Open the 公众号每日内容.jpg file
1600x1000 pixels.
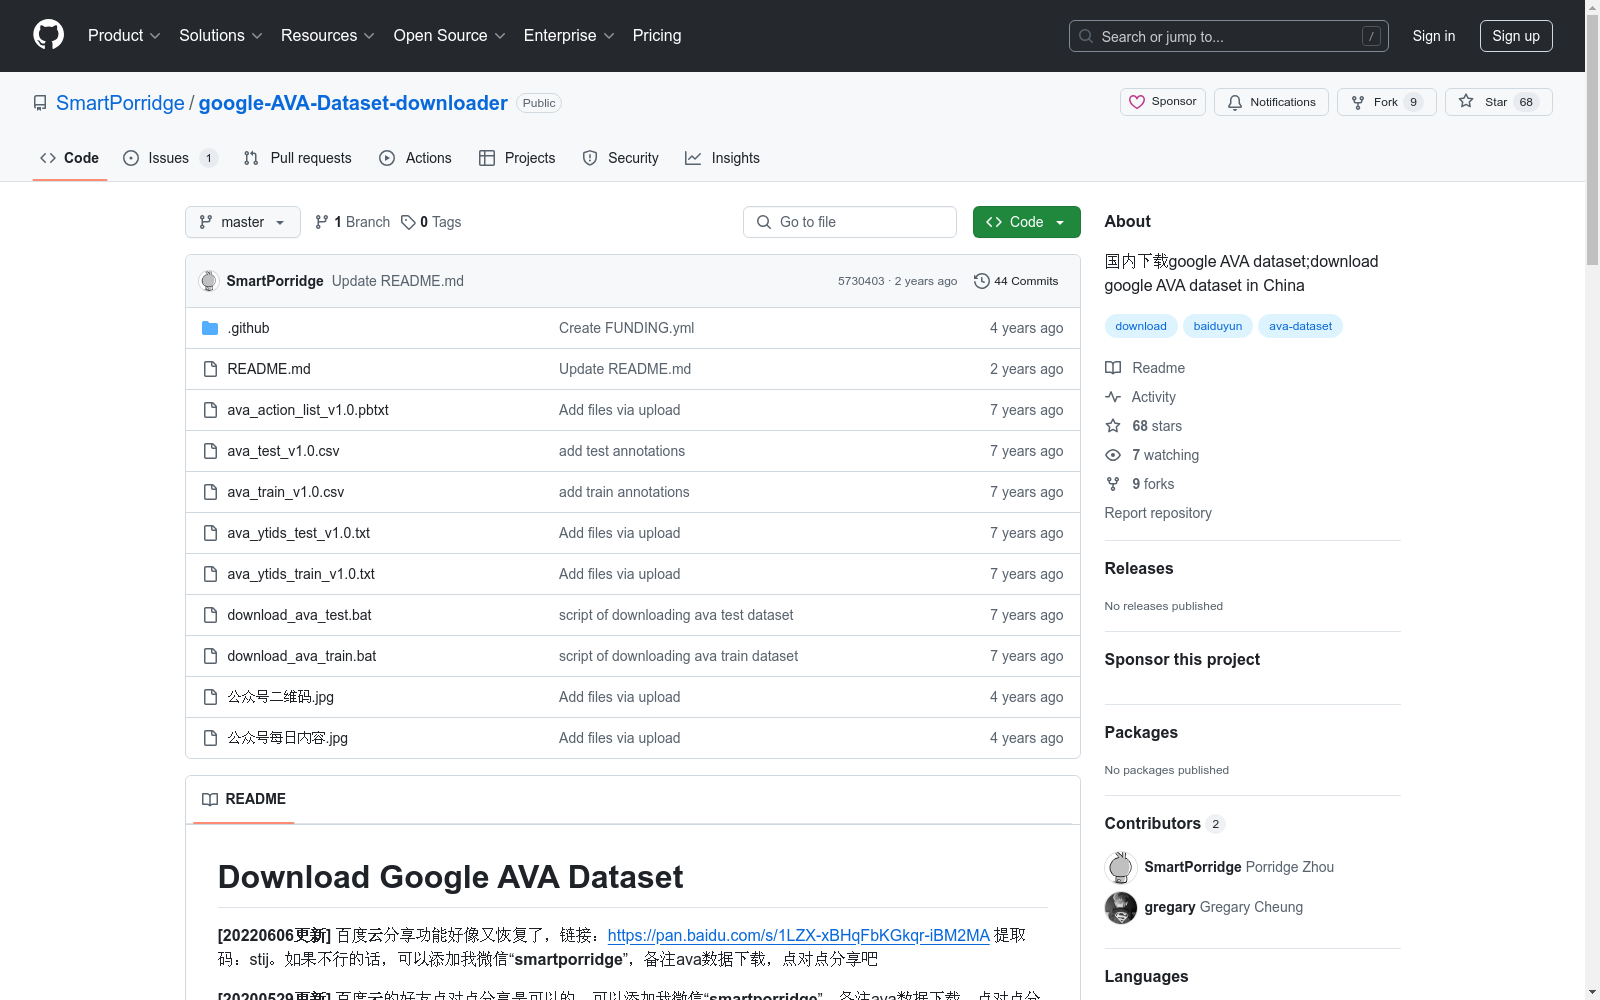[x=287, y=738]
